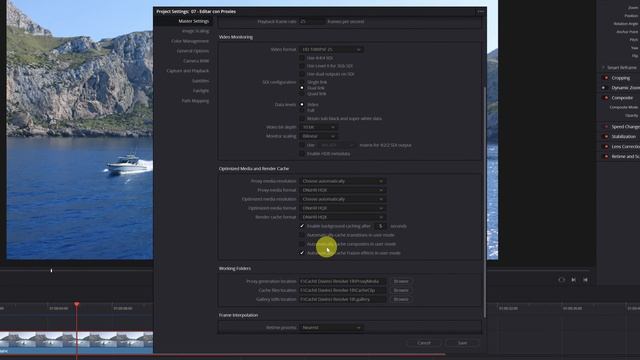Click go to last frame icon in viewer
The width and height of the screenshot is (640, 360).
point(573,280)
